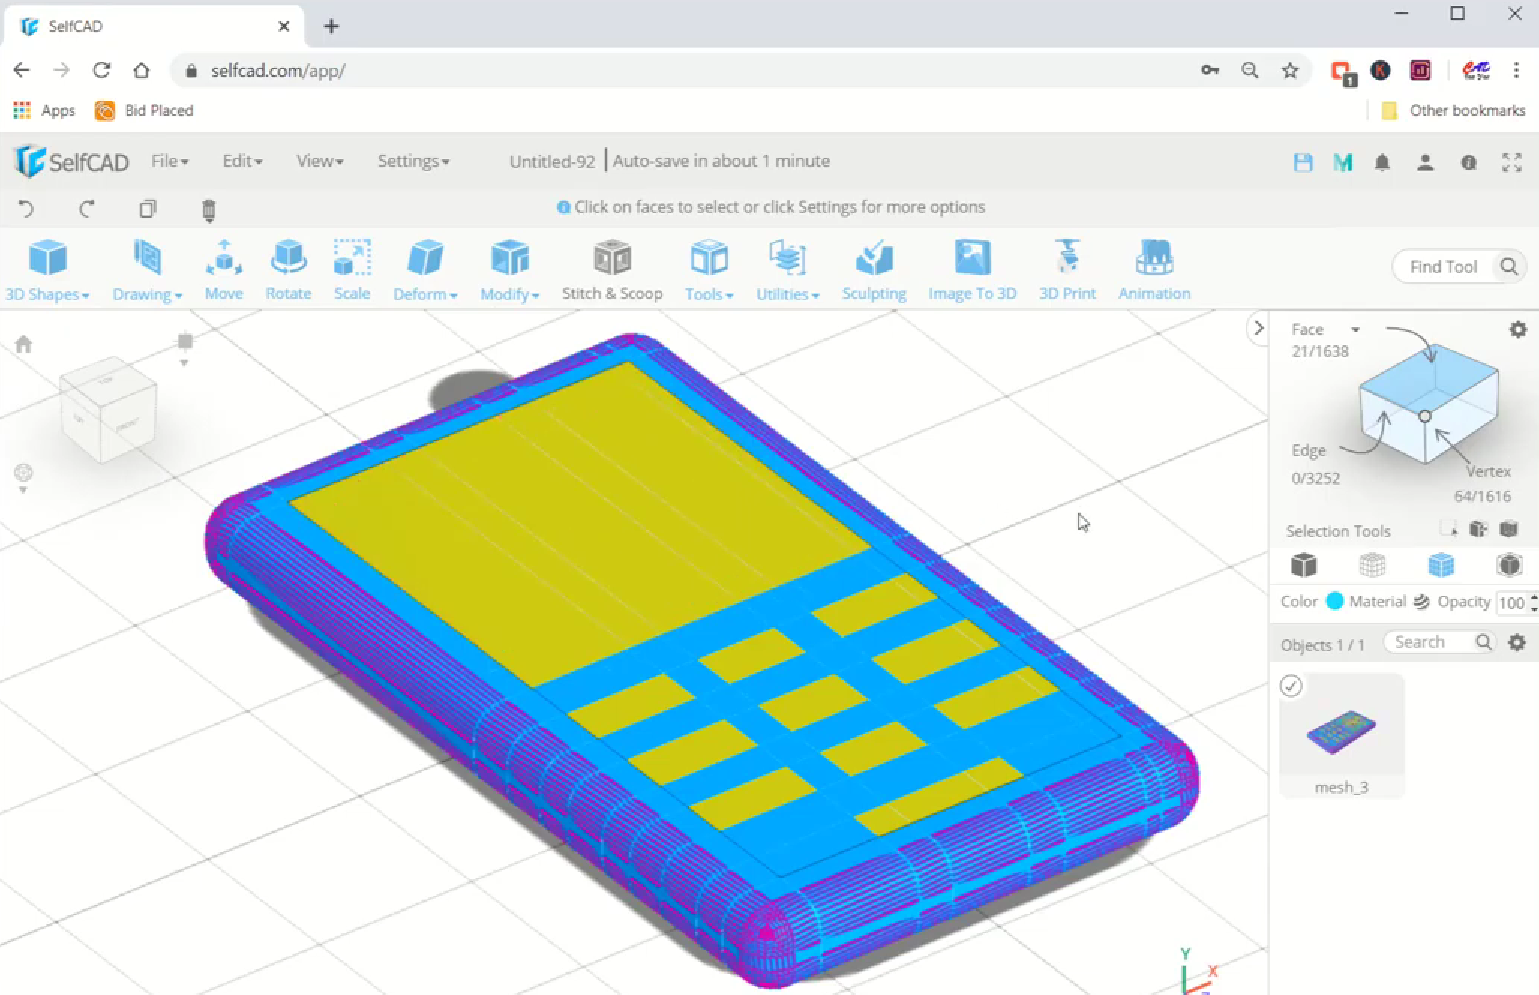Select the Scale tool
1539x995 pixels.
352,271
